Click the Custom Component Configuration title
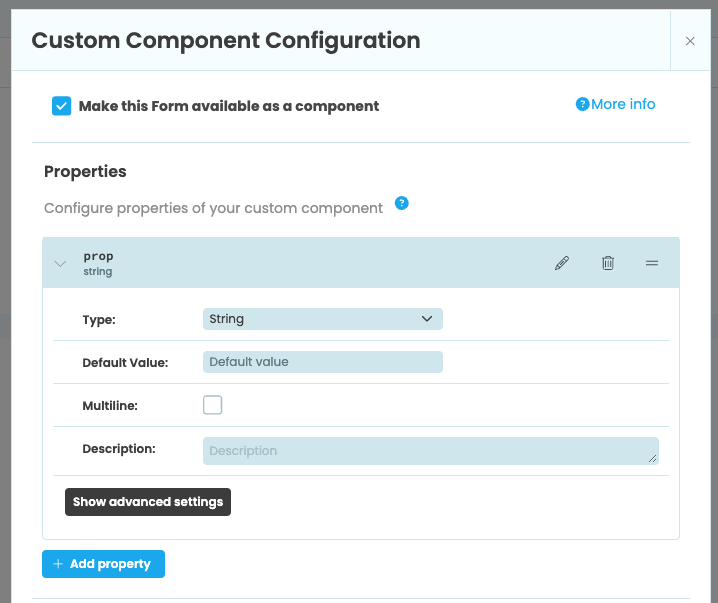The width and height of the screenshot is (718, 603). 226,40
